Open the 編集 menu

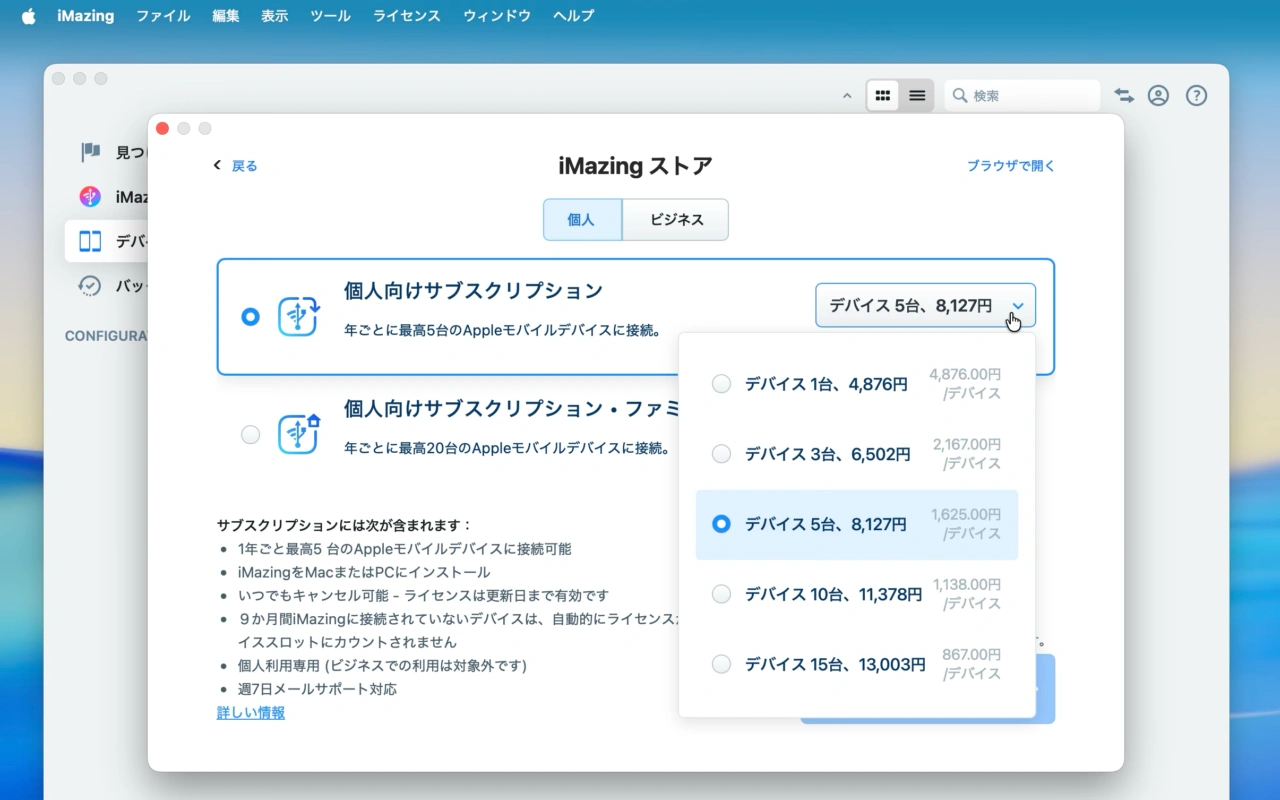[x=226, y=16]
